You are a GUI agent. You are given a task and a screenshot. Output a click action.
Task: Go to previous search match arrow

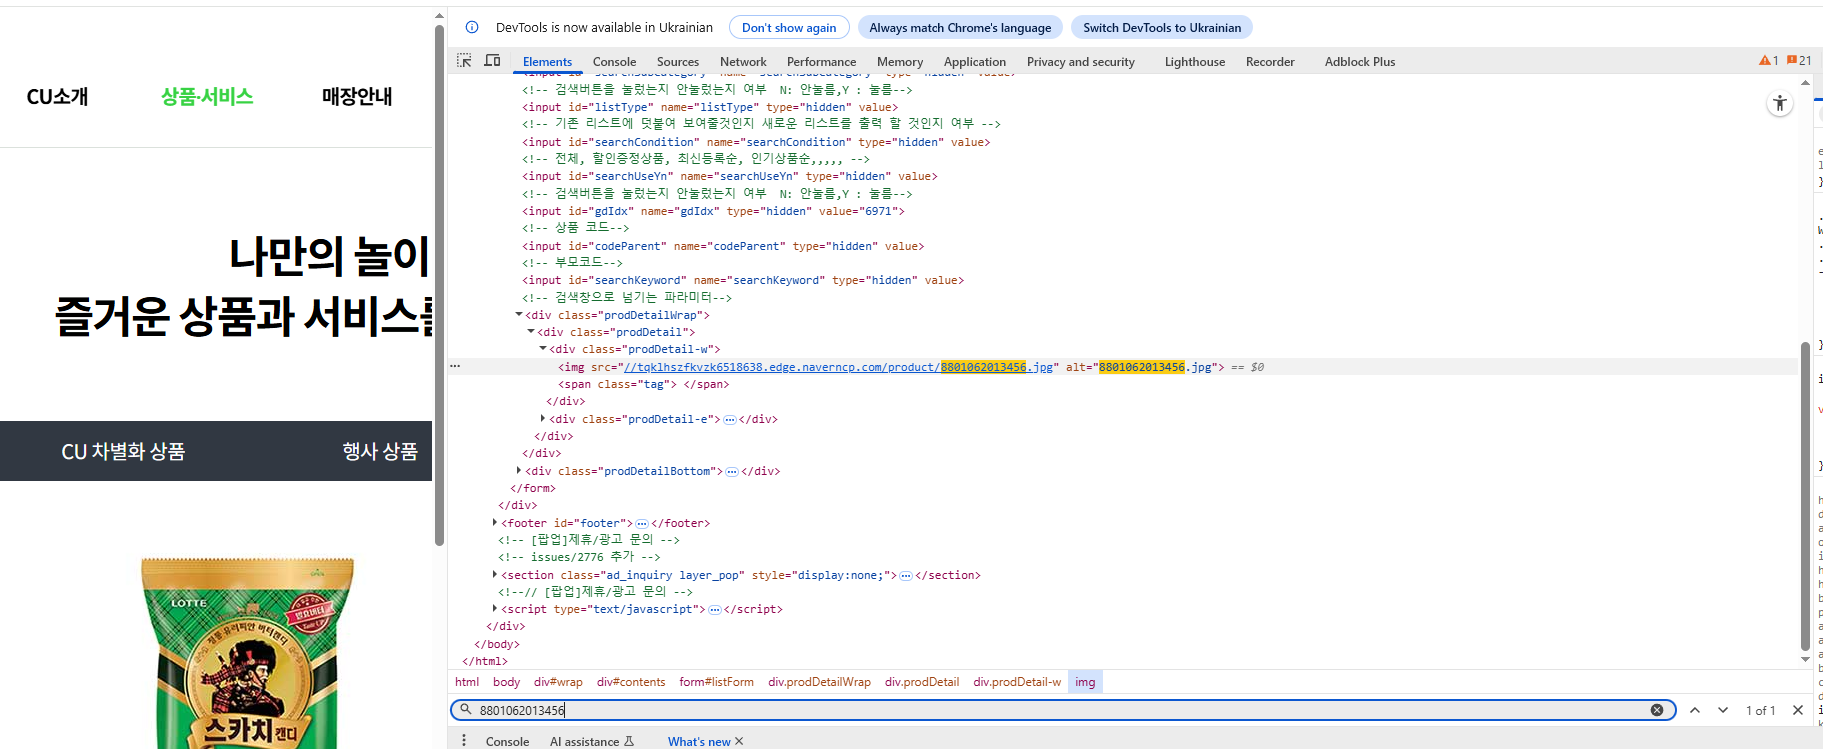(x=1695, y=710)
